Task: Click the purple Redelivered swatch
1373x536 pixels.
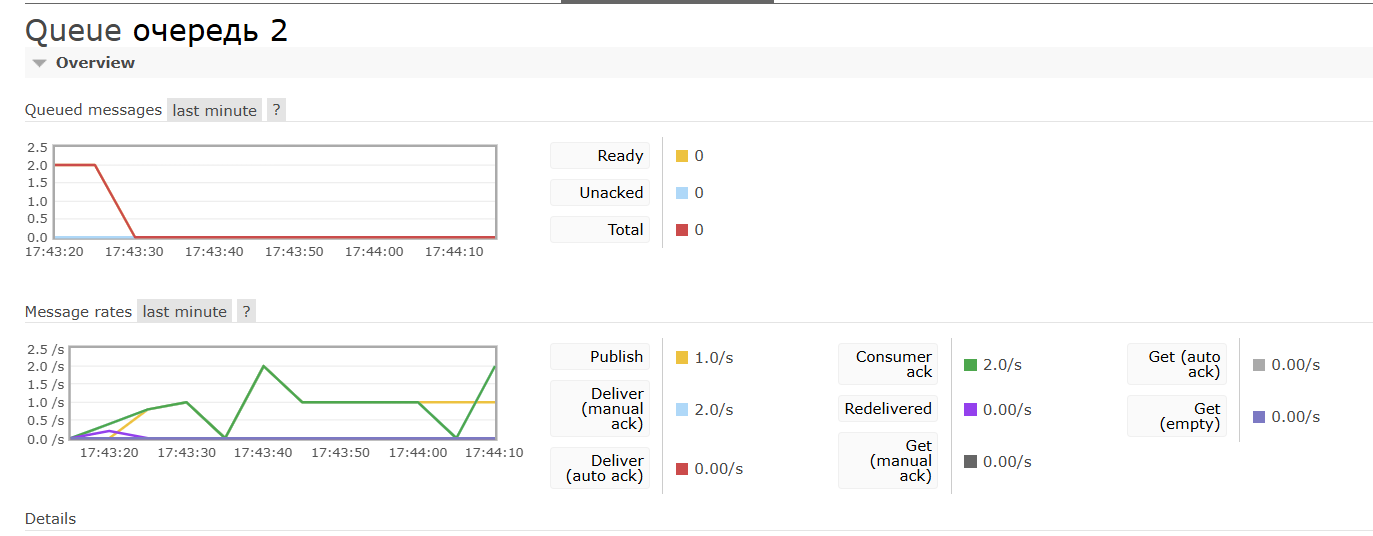Action: (970, 410)
